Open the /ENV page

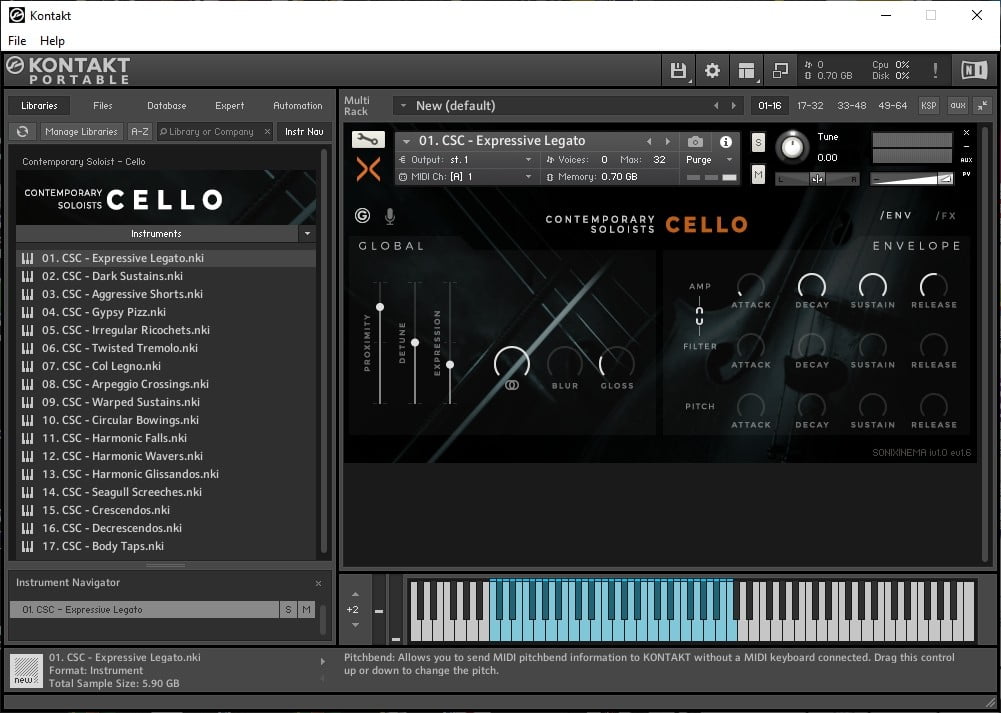click(x=896, y=216)
